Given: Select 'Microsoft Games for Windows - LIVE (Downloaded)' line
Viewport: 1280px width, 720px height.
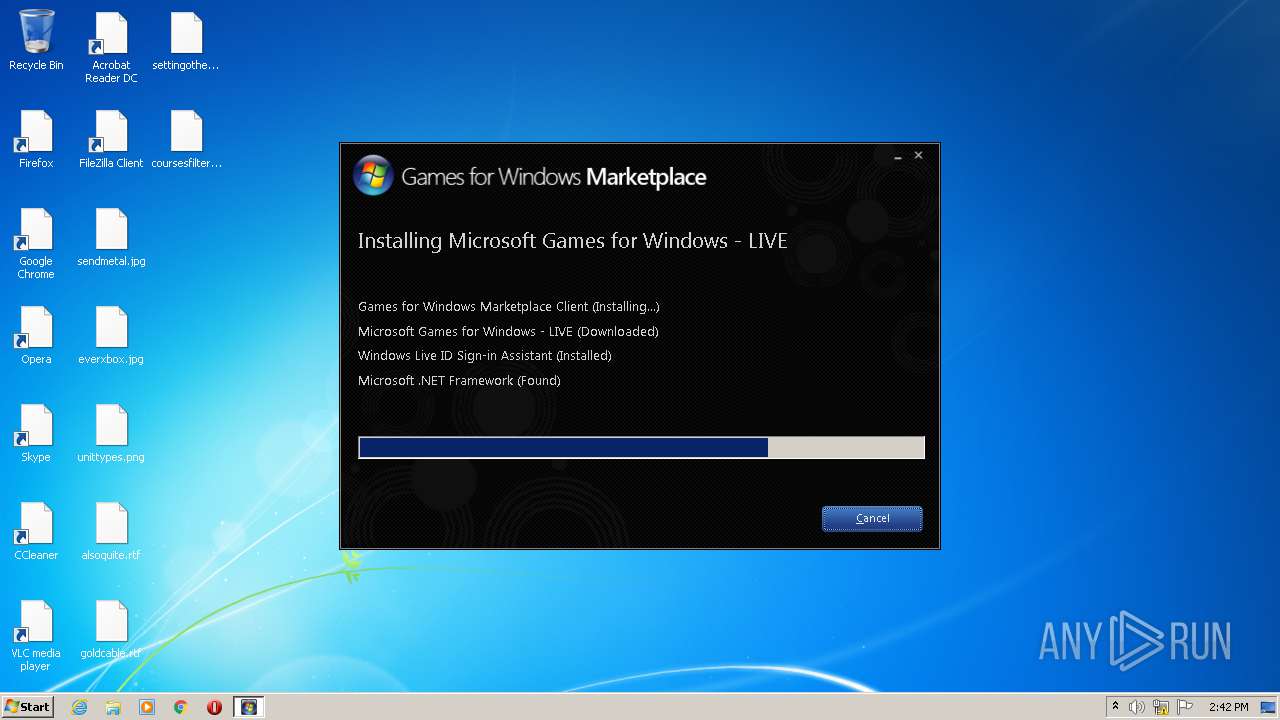Looking at the screenshot, I should [508, 331].
